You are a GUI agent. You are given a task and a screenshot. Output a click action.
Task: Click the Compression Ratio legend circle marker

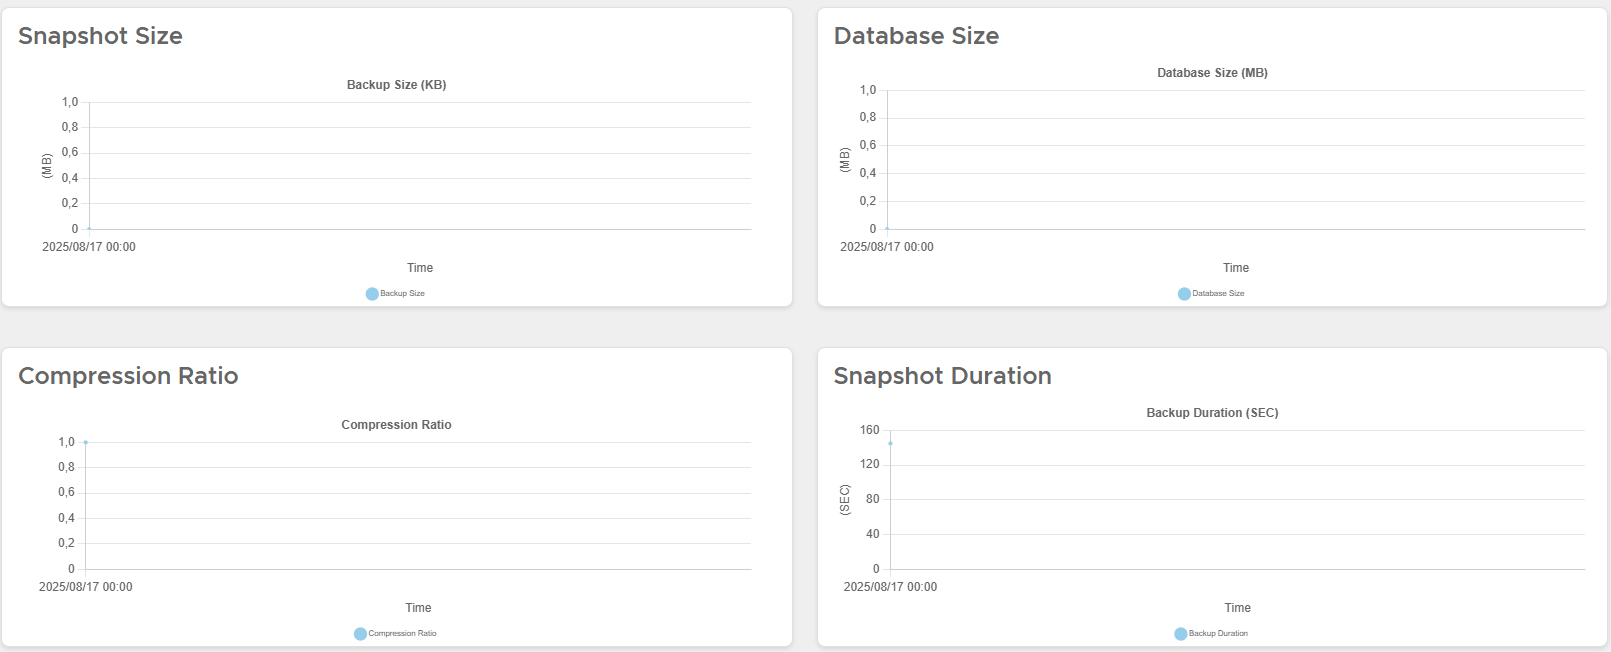point(360,634)
